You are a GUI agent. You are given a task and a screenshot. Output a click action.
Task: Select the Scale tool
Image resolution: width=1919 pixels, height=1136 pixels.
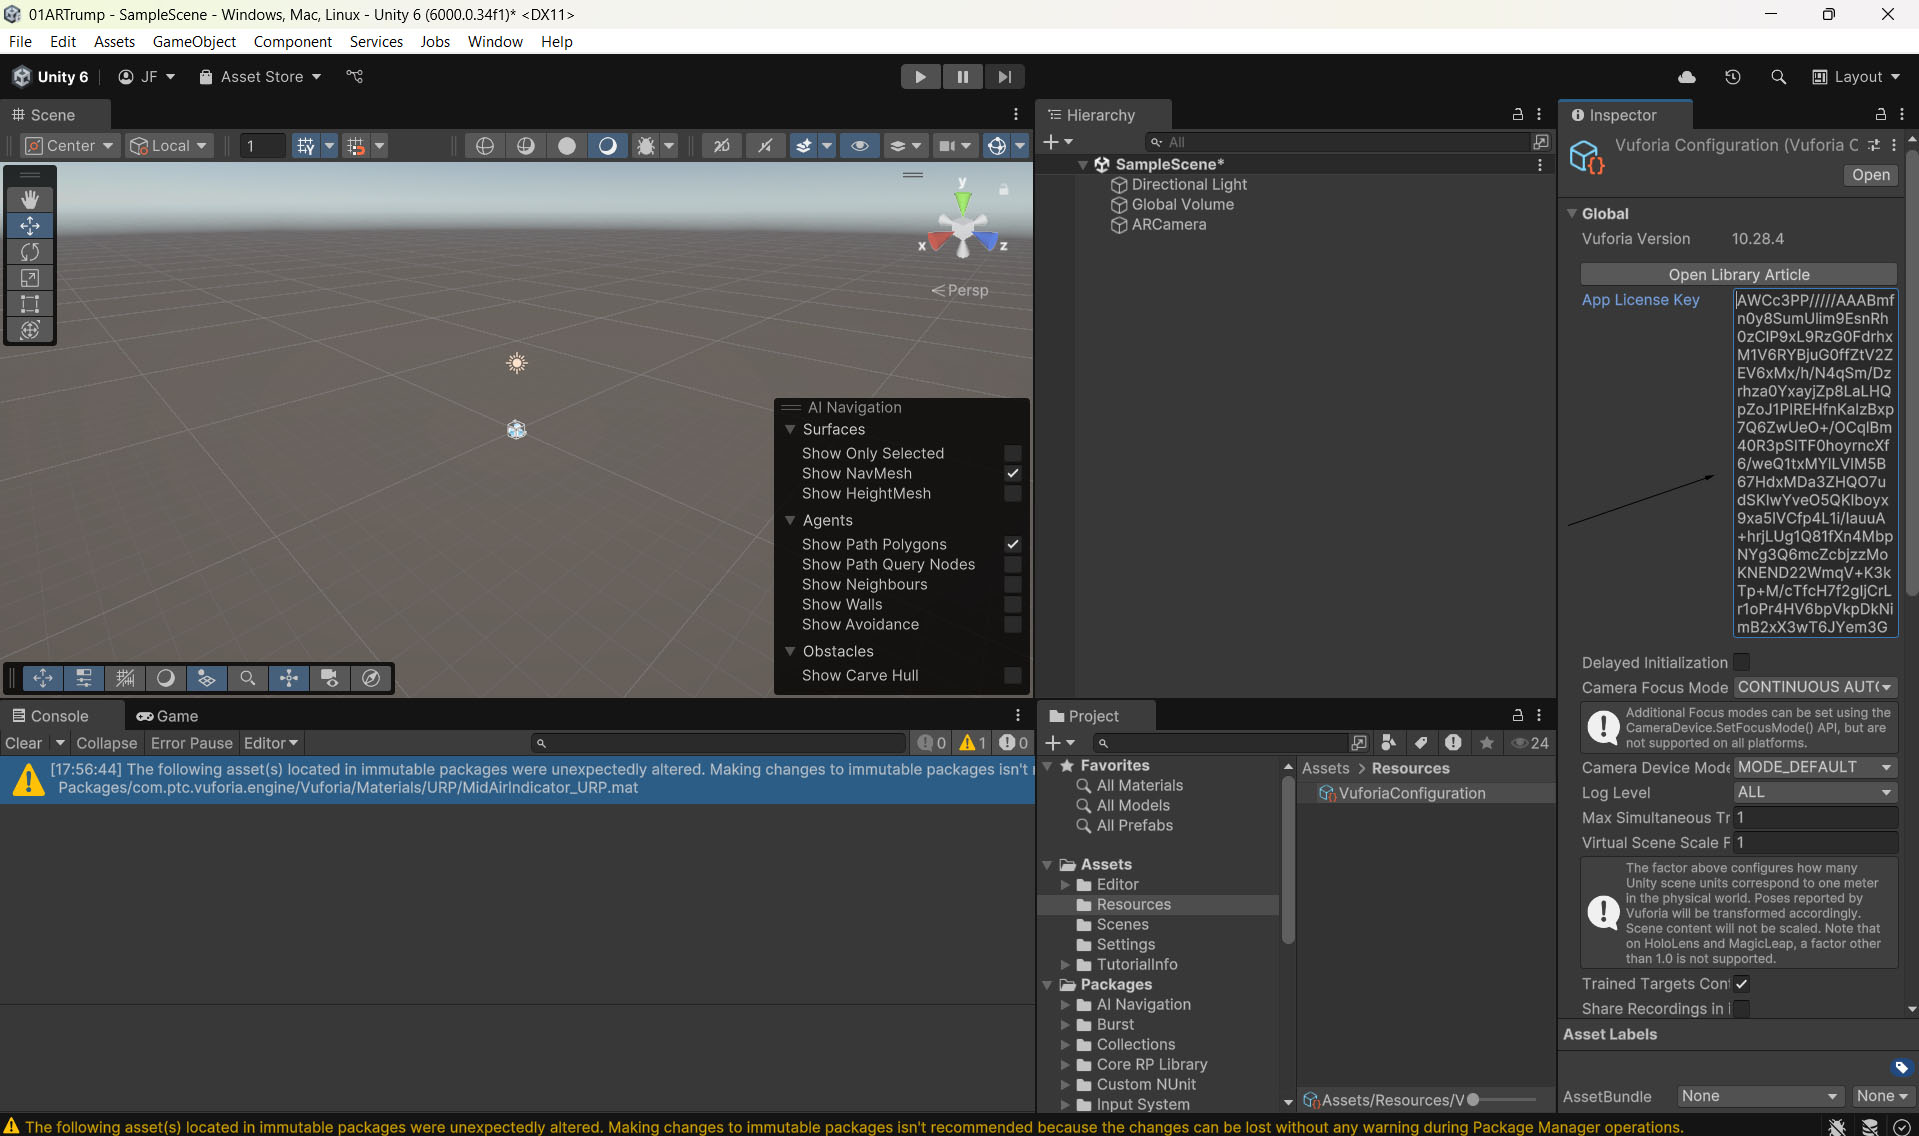(30, 278)
